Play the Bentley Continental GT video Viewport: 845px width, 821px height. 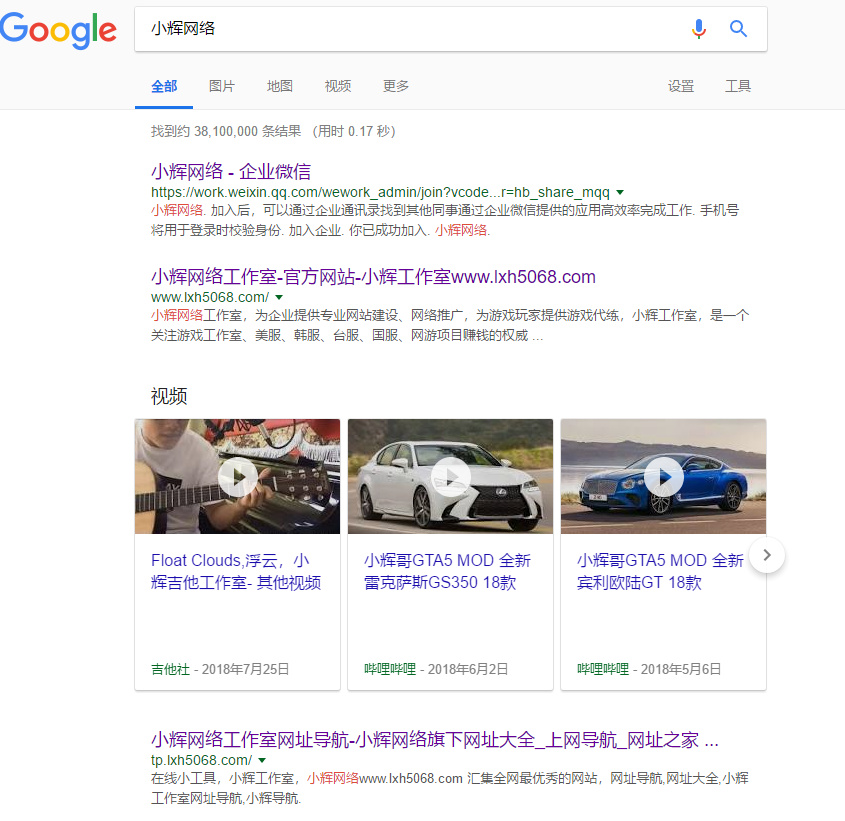coord(663,477)
